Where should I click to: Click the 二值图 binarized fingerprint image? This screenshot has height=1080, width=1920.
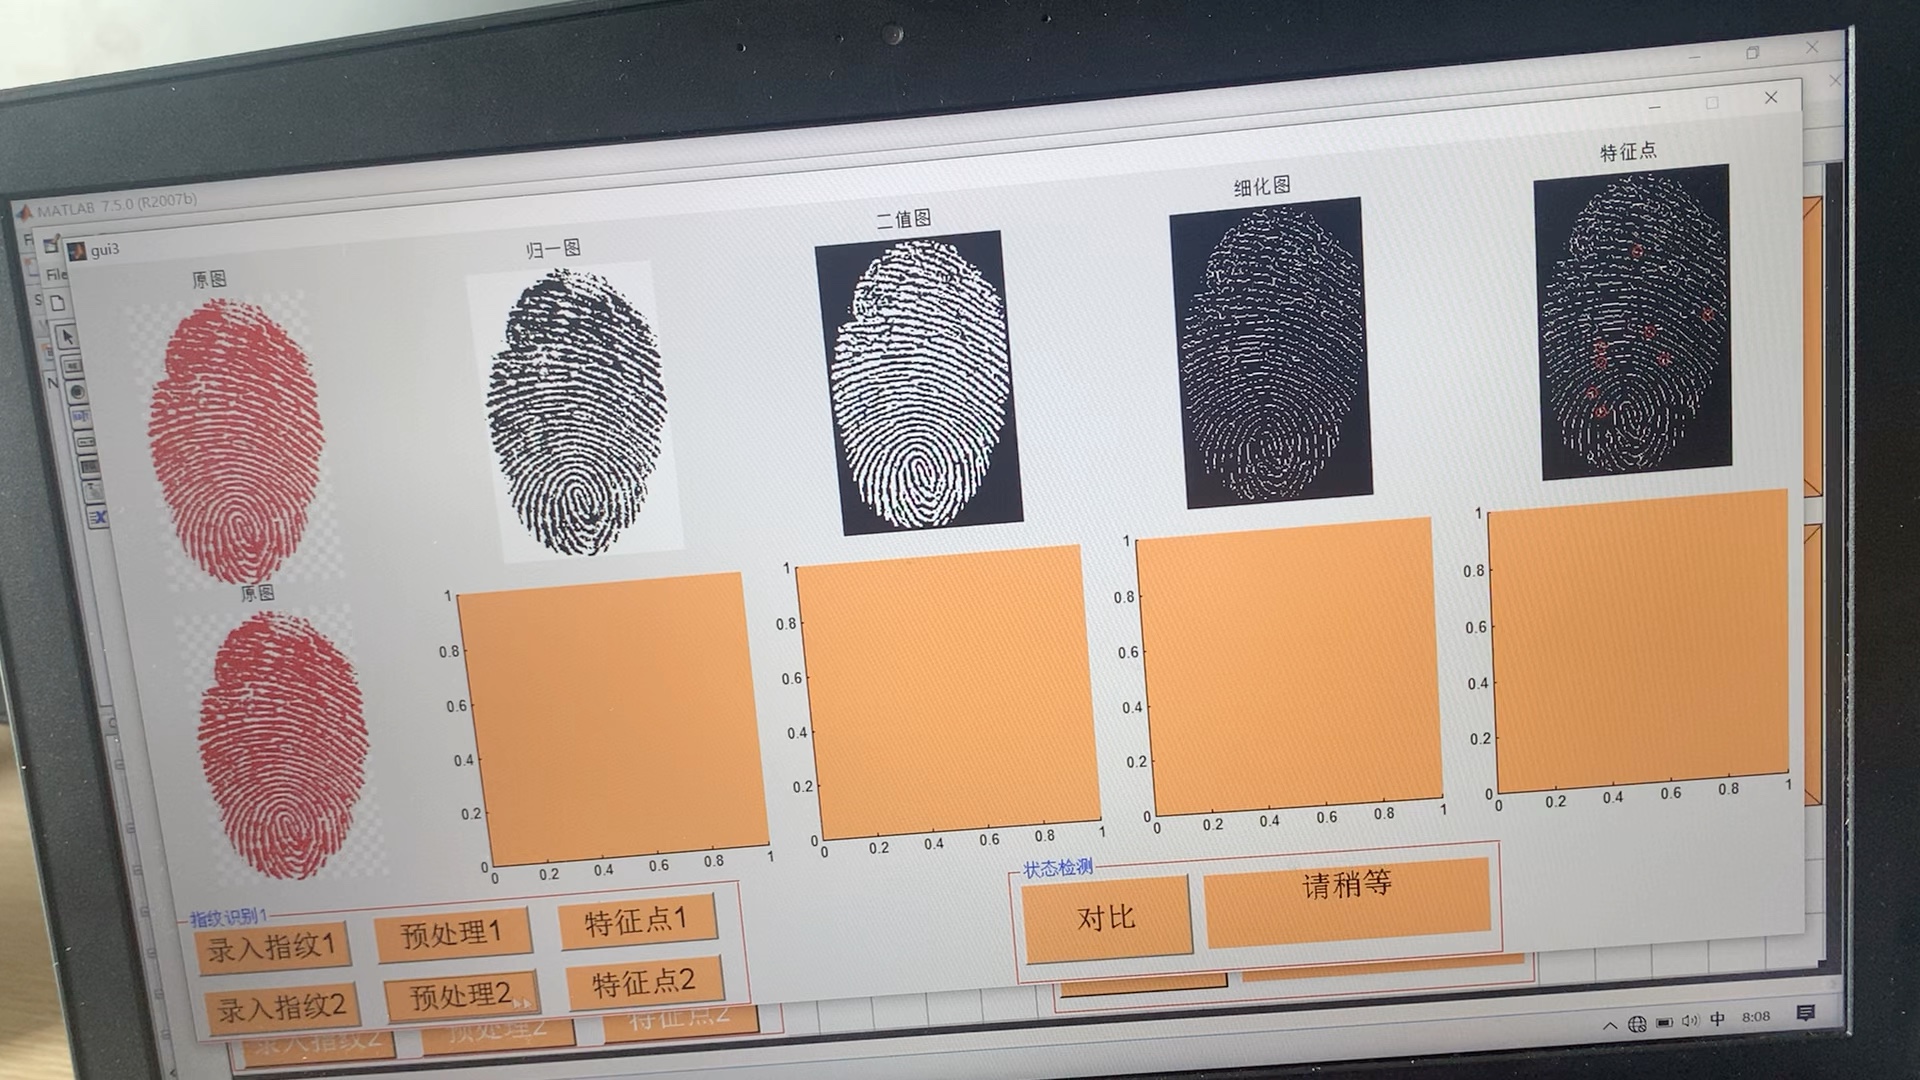tap(918, 383)
